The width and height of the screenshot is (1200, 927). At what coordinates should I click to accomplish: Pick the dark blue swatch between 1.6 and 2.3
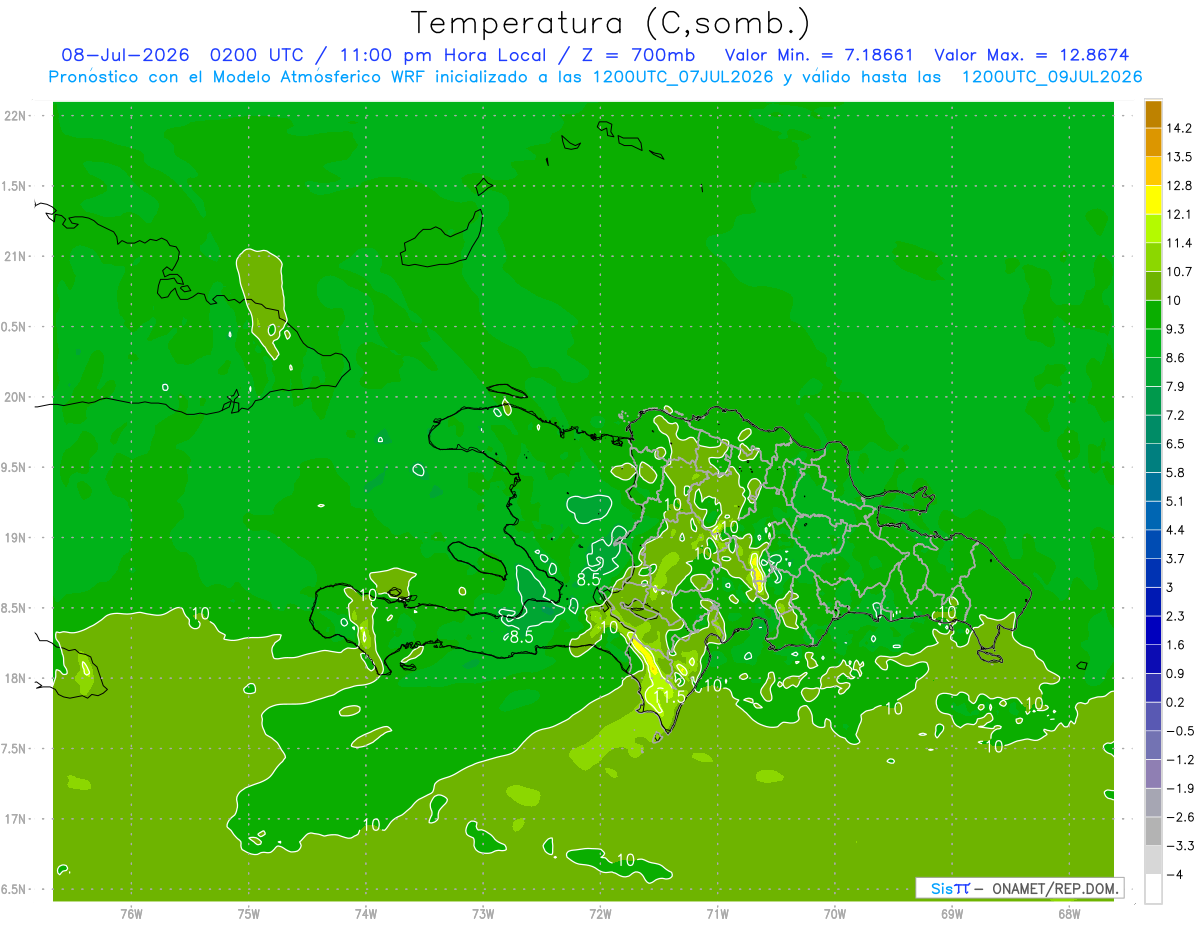[1153, 630]
